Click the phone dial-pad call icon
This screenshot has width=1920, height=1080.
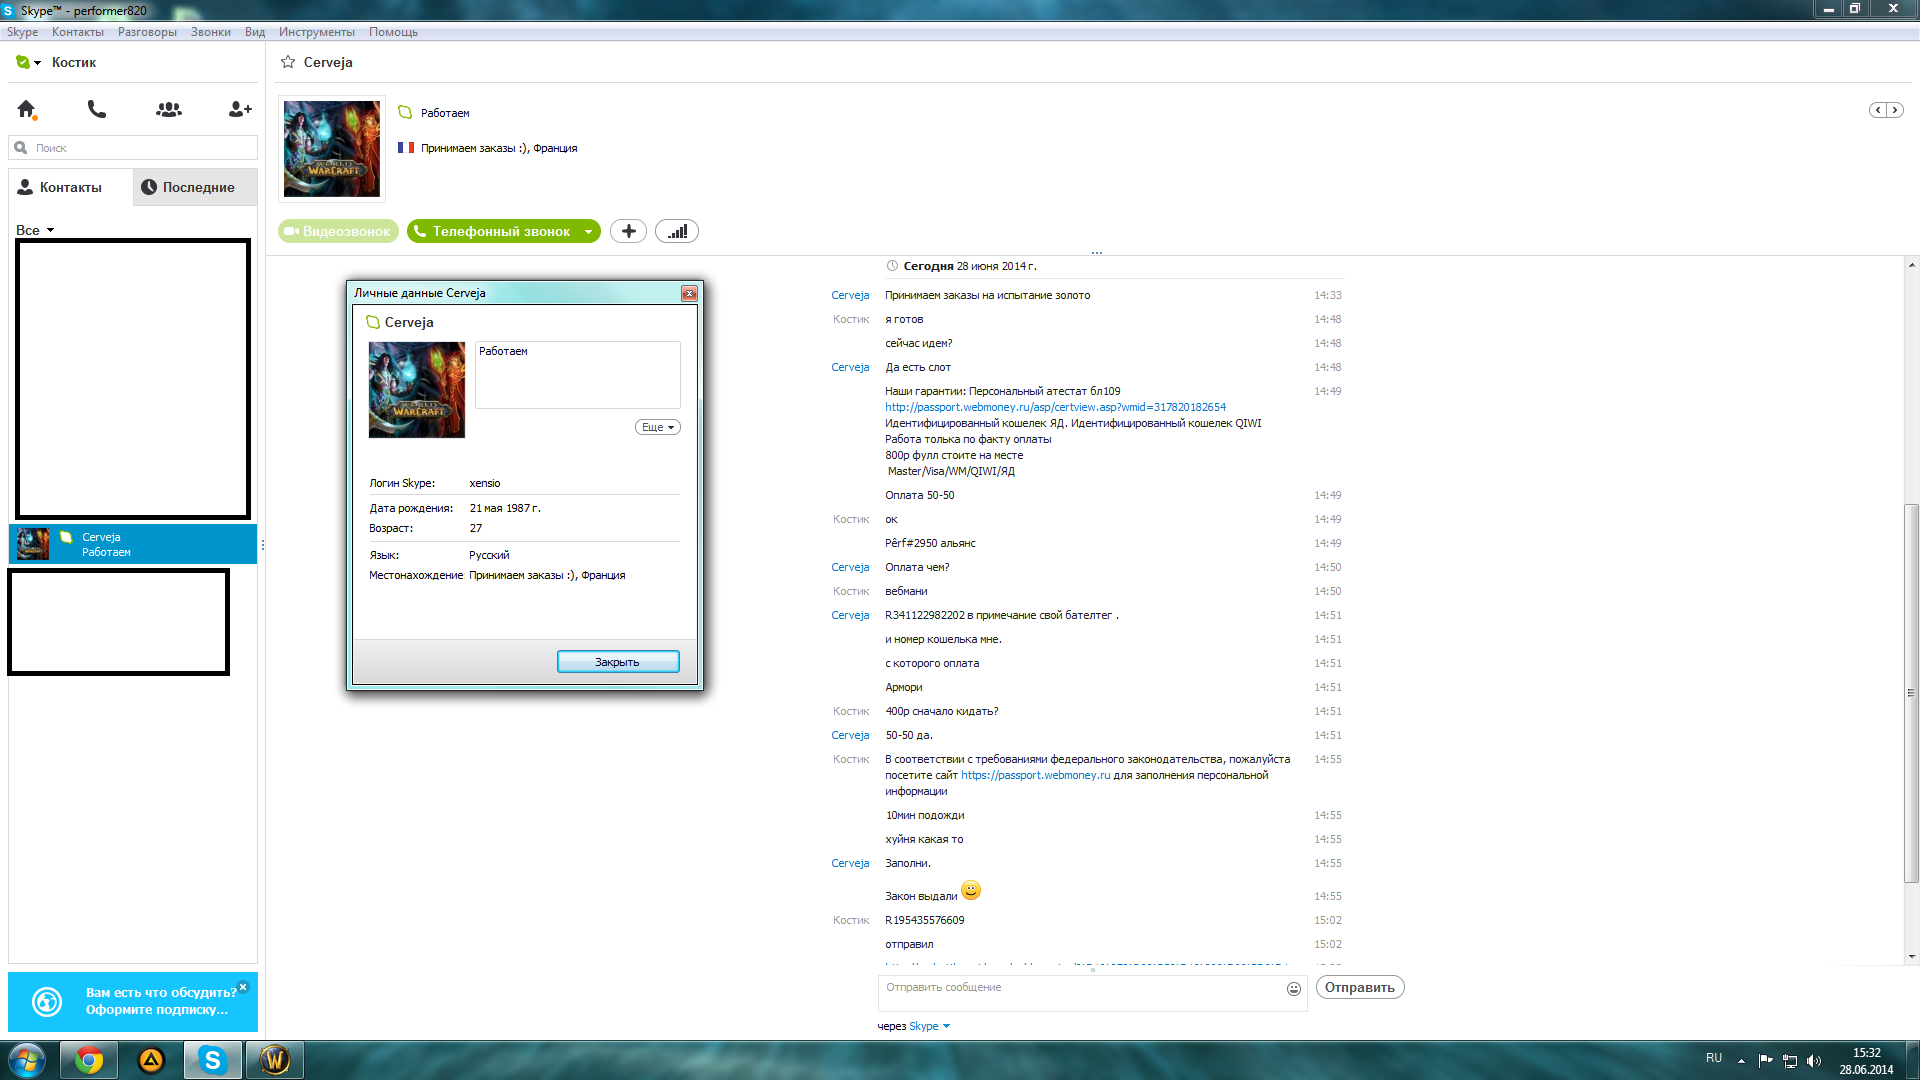97,109
